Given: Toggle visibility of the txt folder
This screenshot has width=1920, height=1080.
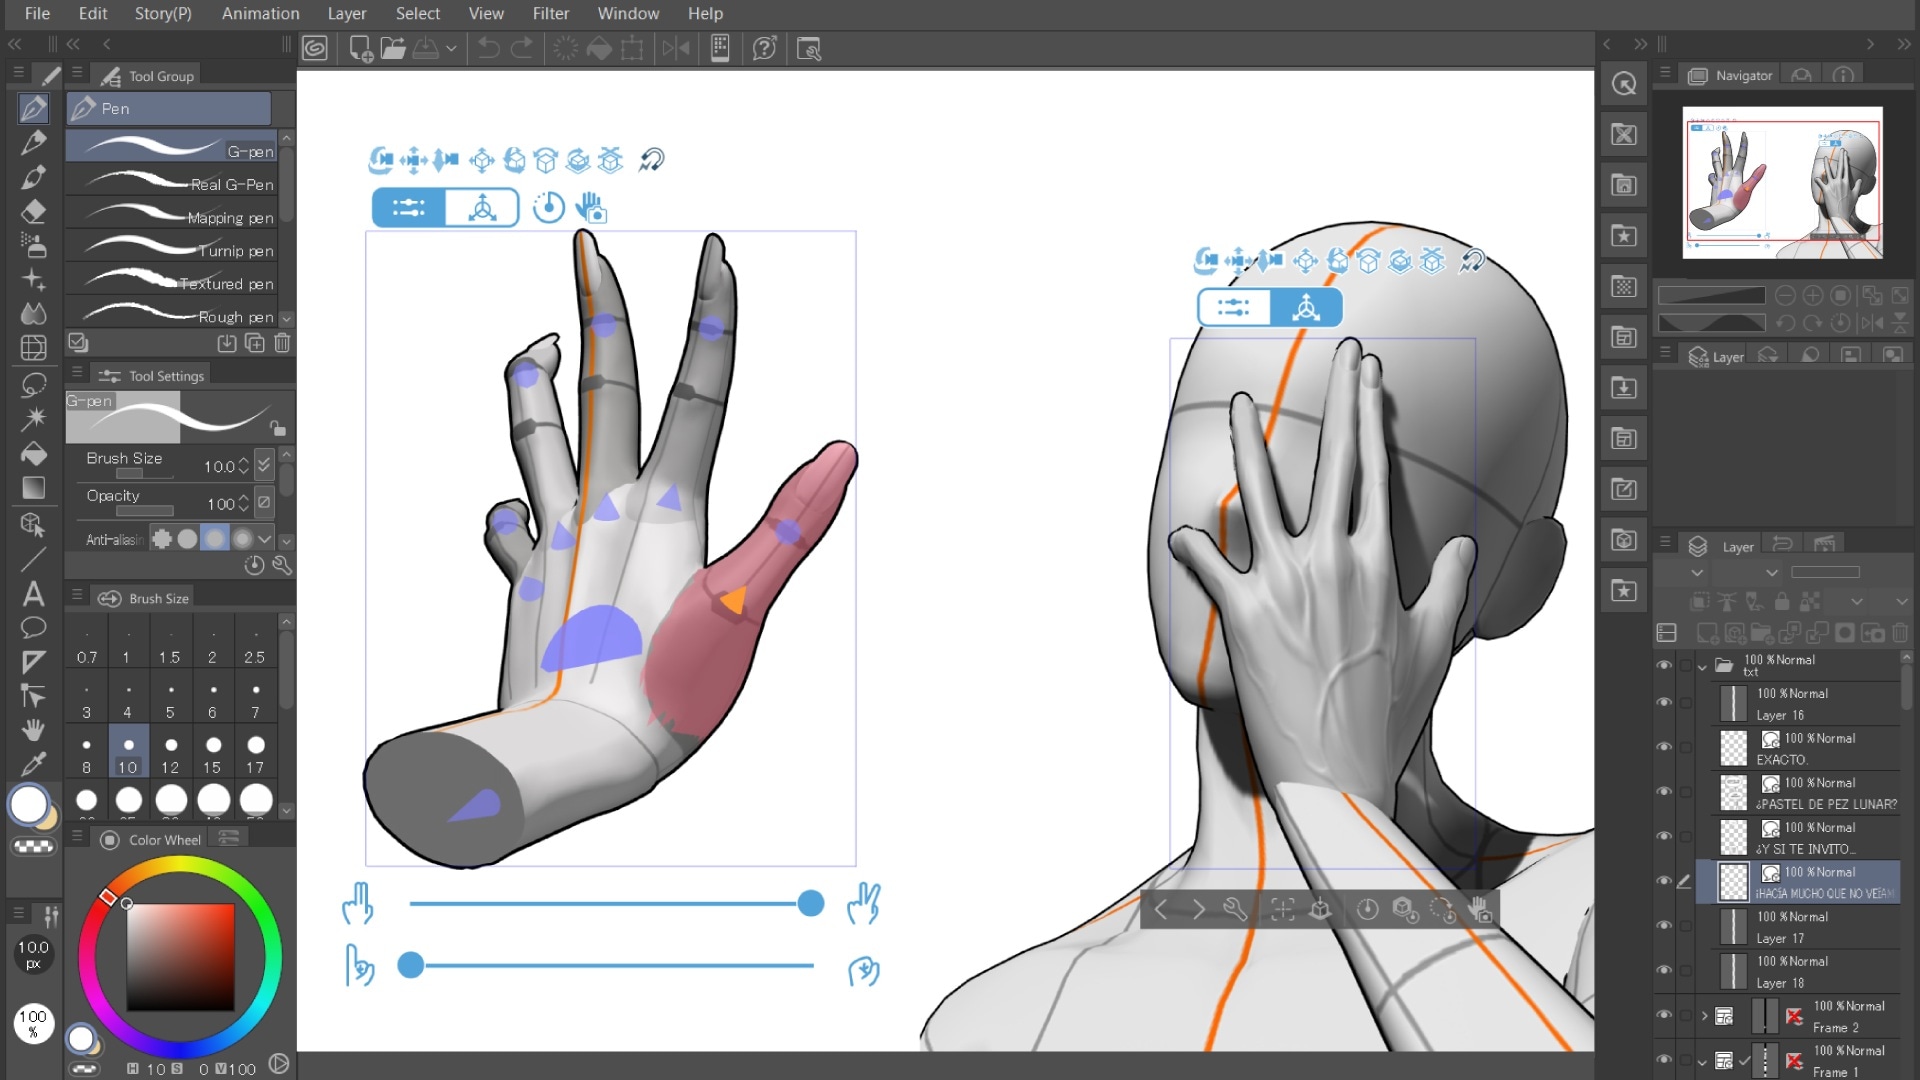Looking at the screenshot, I should click(x=1664, y=665).
